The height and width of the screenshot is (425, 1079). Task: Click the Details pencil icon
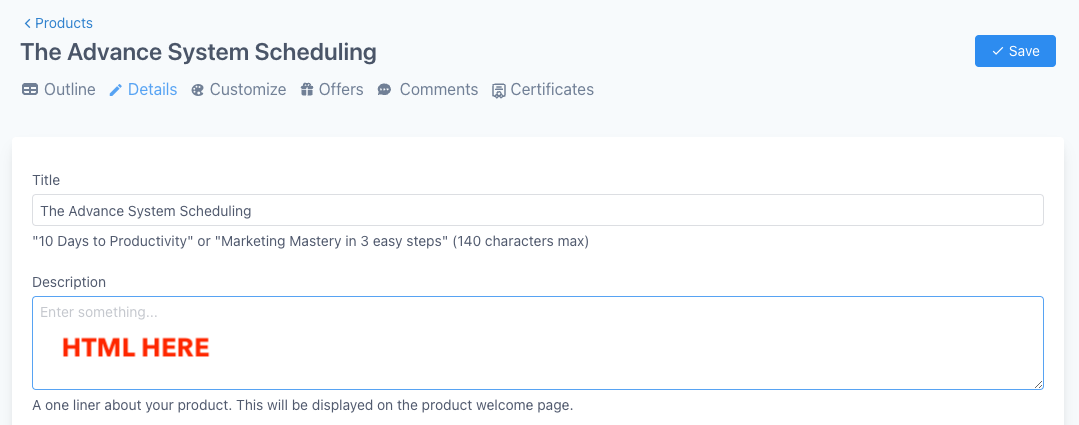(116, 90)
